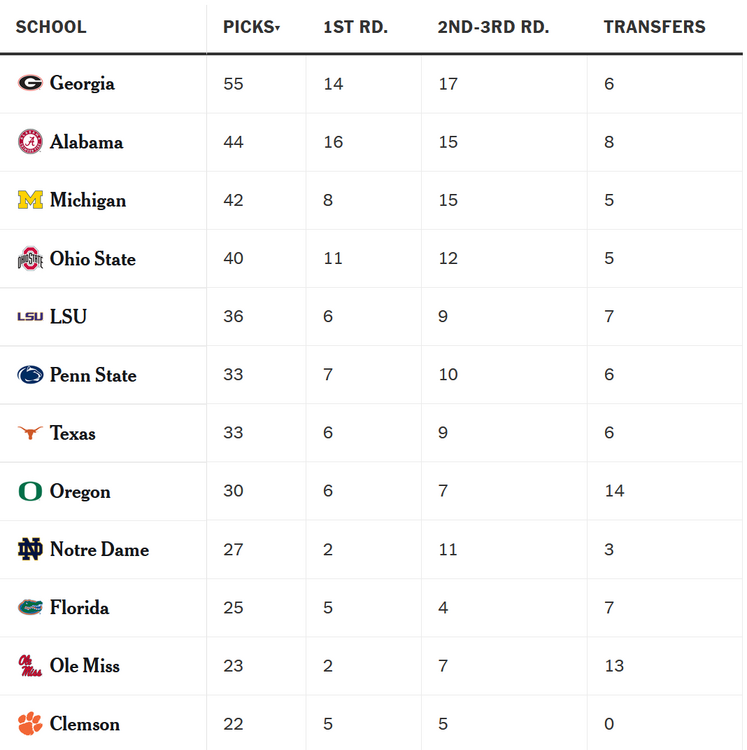The width and height of the screenshot is (747, 750).
Task: Select Oregon's transfers value of 14
Action: click(614, 491)
